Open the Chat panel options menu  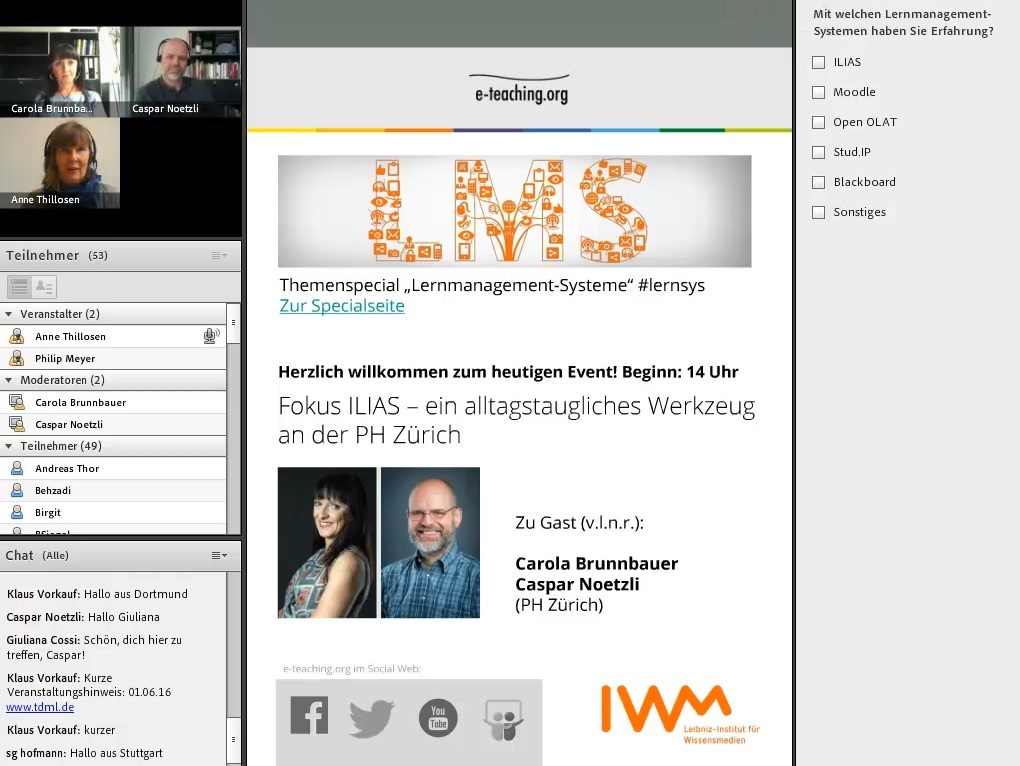click(219, 555)
